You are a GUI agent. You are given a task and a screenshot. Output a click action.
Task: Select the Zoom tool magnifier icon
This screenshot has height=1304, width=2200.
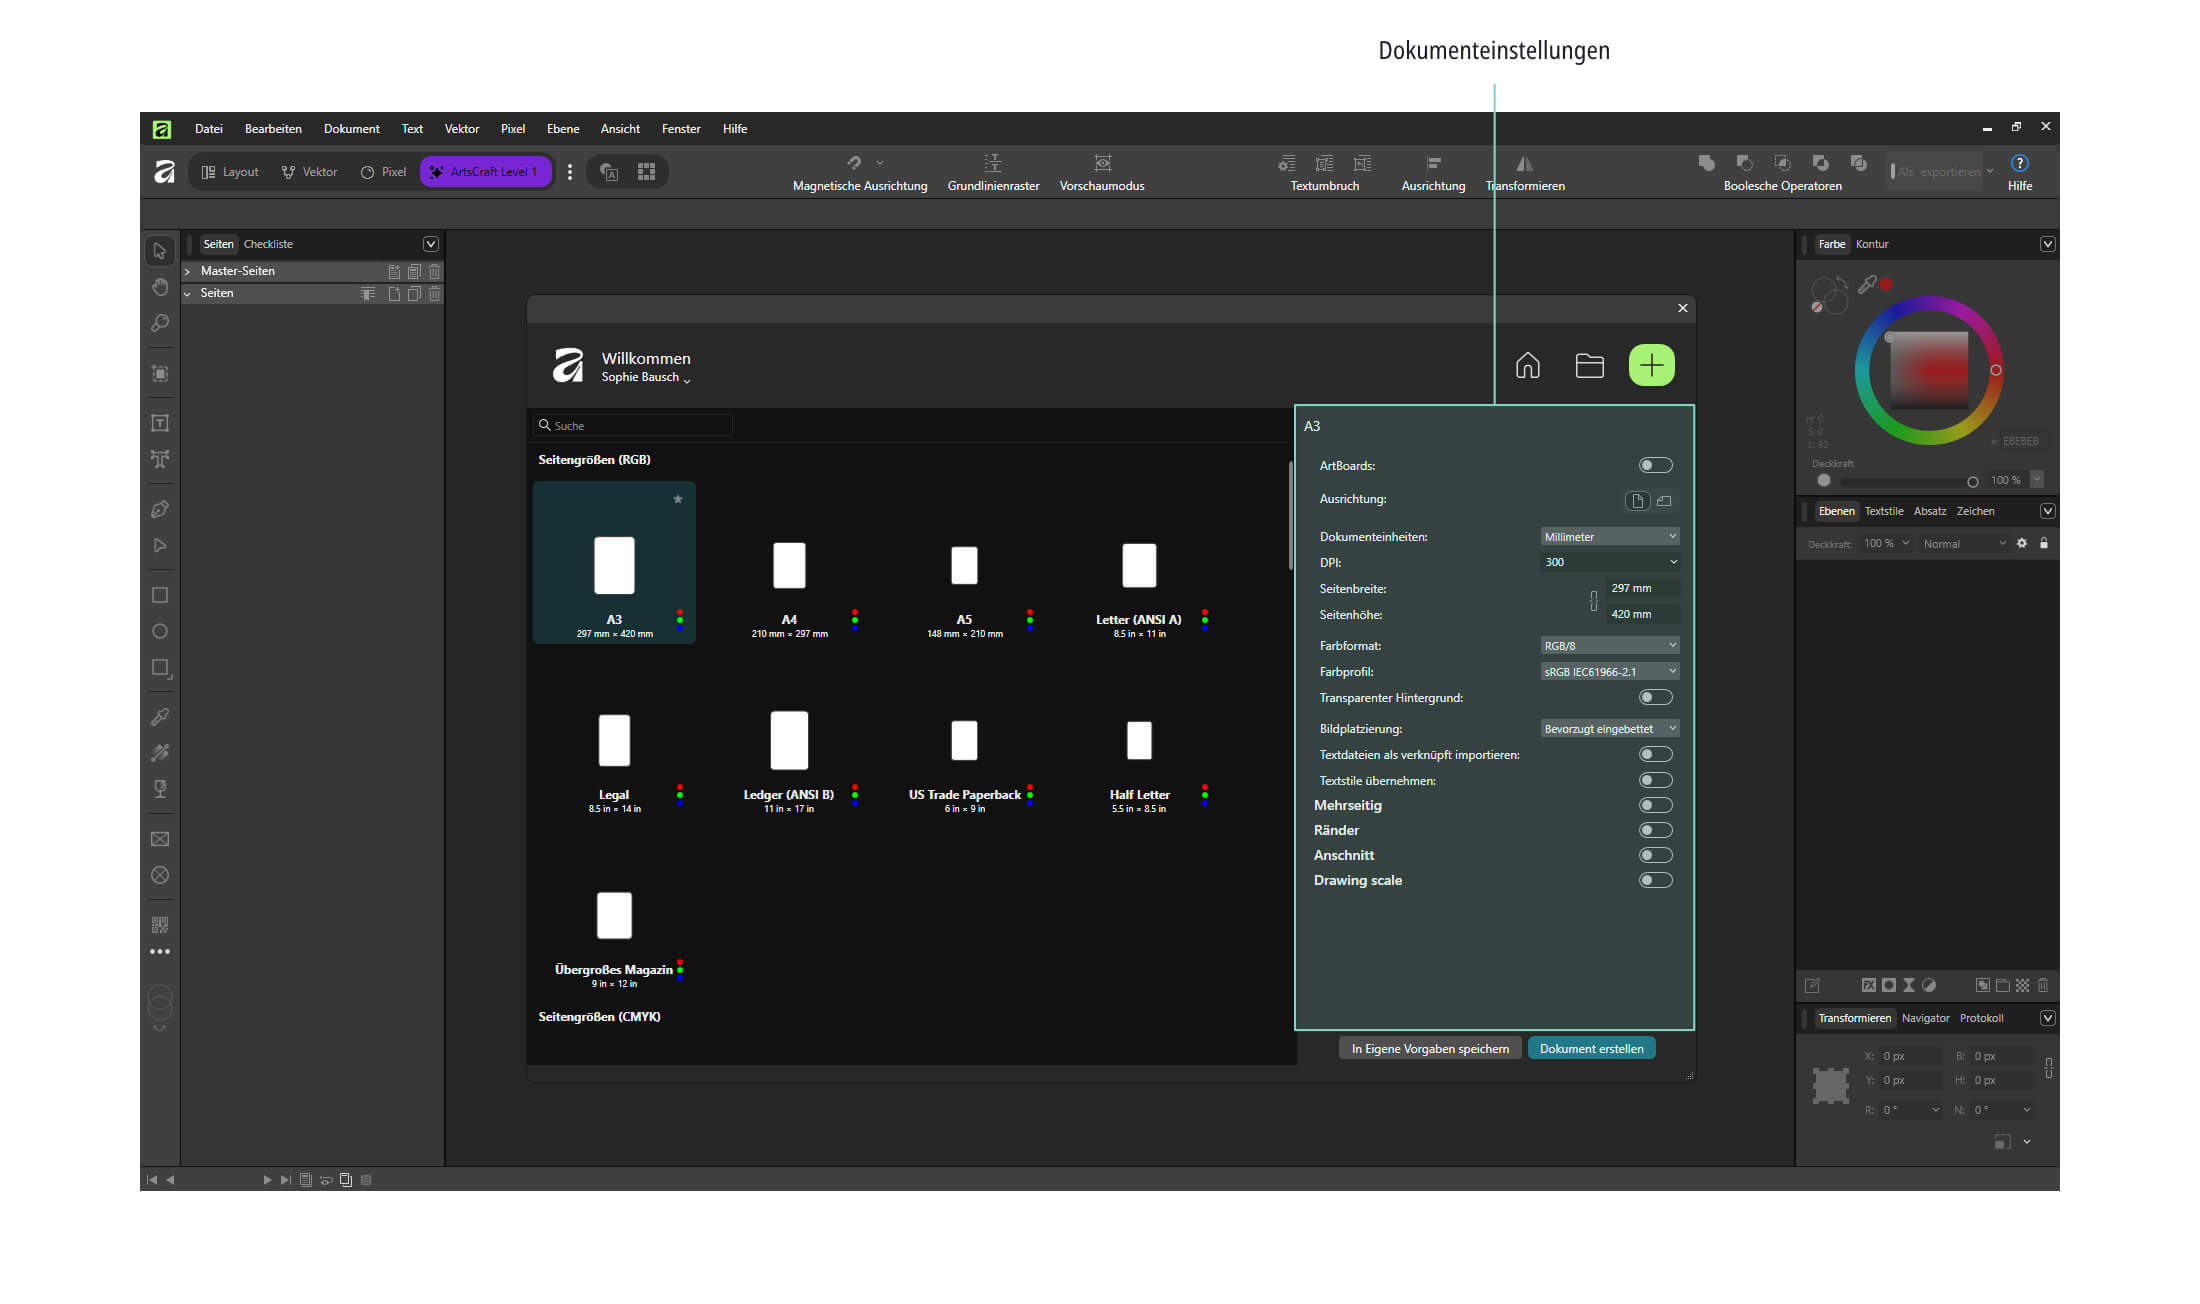pos(160,323)
